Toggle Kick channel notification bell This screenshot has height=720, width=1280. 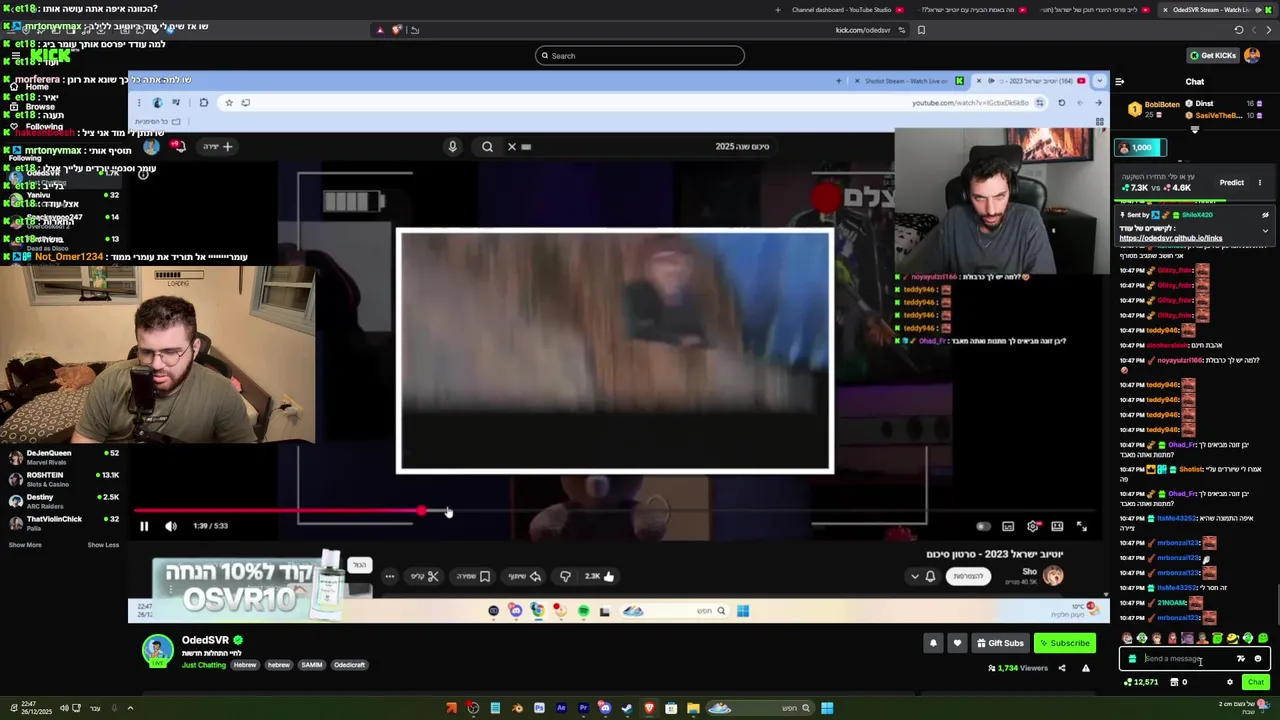point(933,643)
